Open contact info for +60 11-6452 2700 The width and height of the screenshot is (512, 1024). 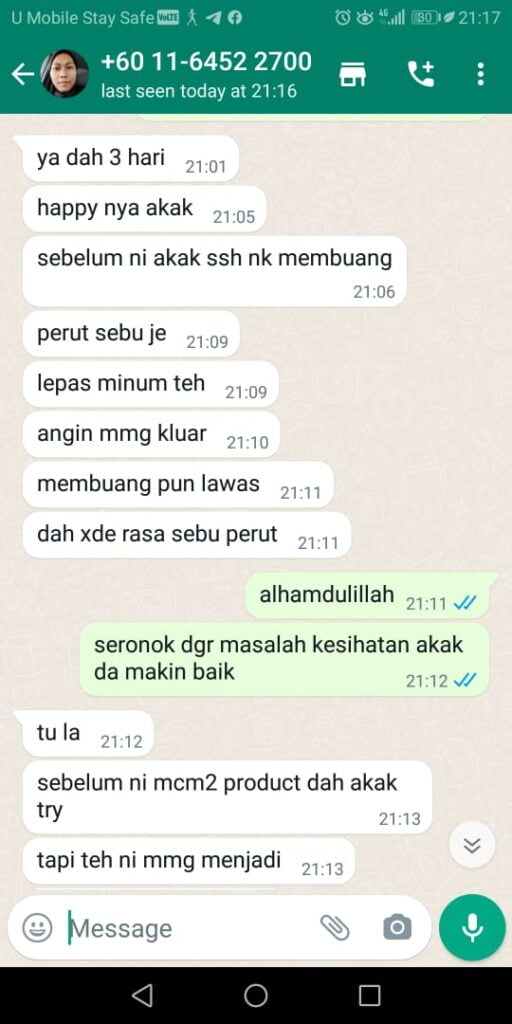tap(206, 61)
